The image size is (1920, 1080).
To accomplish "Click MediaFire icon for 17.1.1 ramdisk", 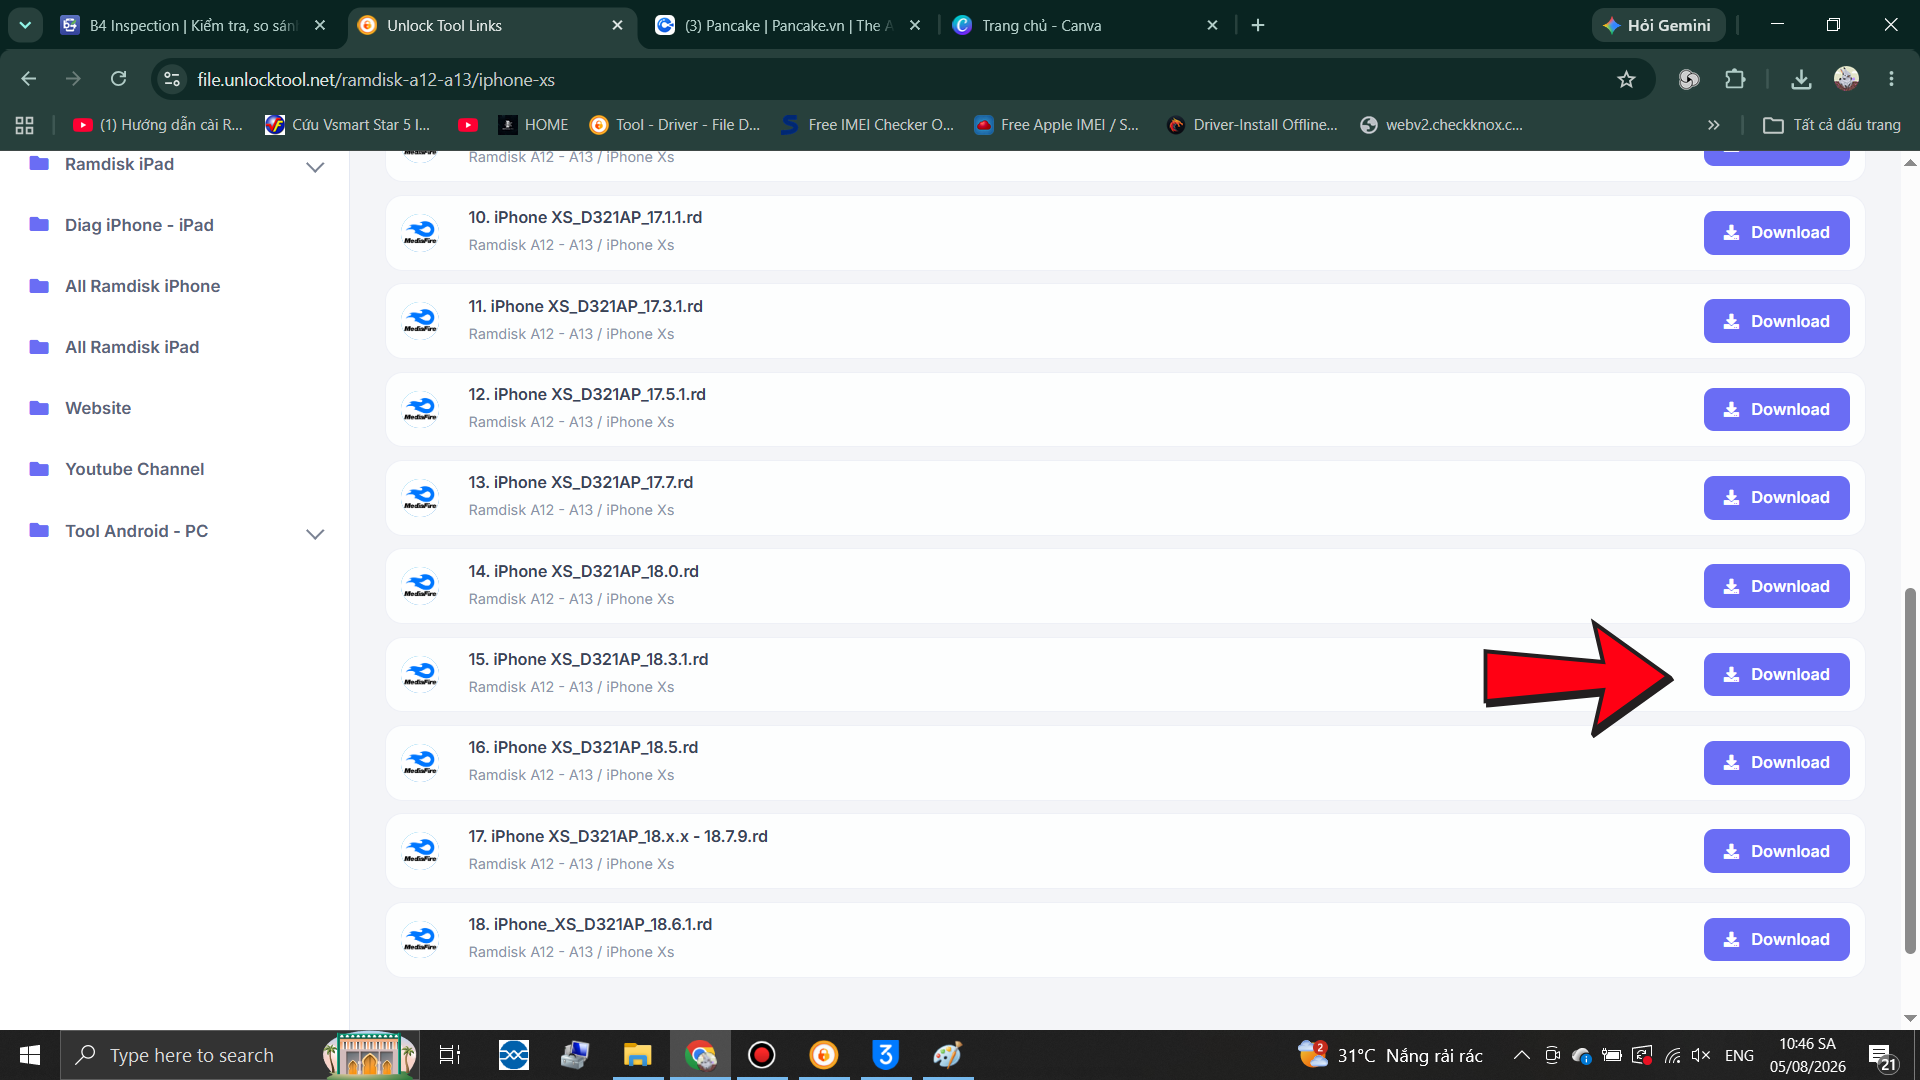I will [x=420, y=232].
